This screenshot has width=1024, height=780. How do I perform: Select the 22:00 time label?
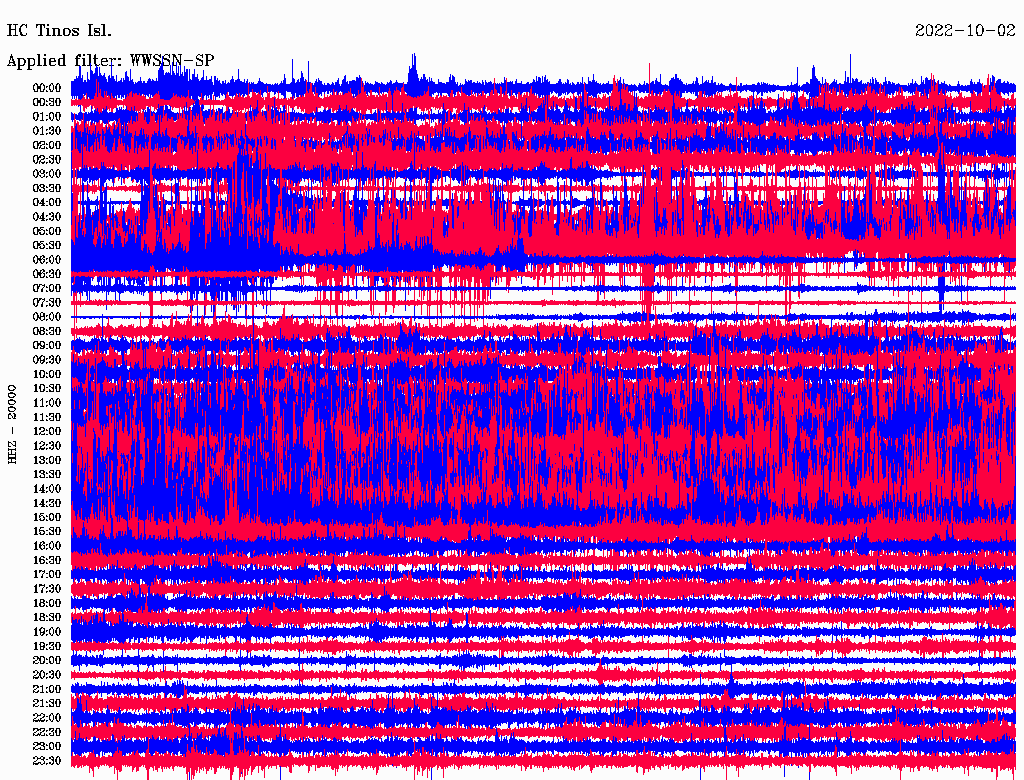tap(47, 718)
